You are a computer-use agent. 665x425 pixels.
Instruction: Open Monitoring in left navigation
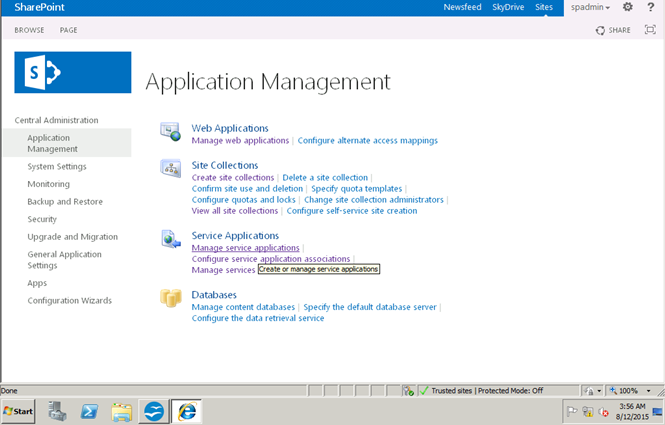pyautogui.click(x=48, y=184)
